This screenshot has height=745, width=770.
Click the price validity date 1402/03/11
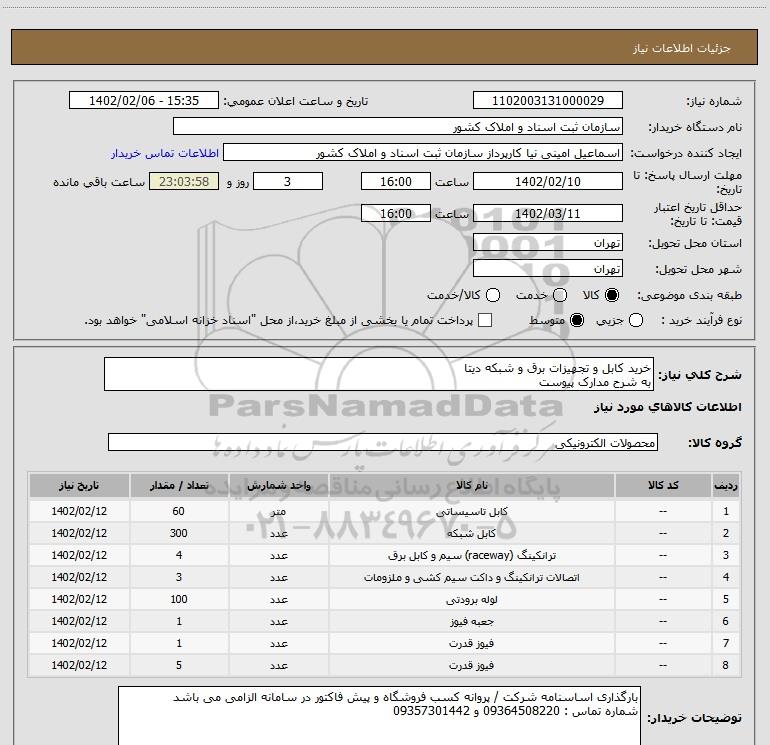pos(548,213)
